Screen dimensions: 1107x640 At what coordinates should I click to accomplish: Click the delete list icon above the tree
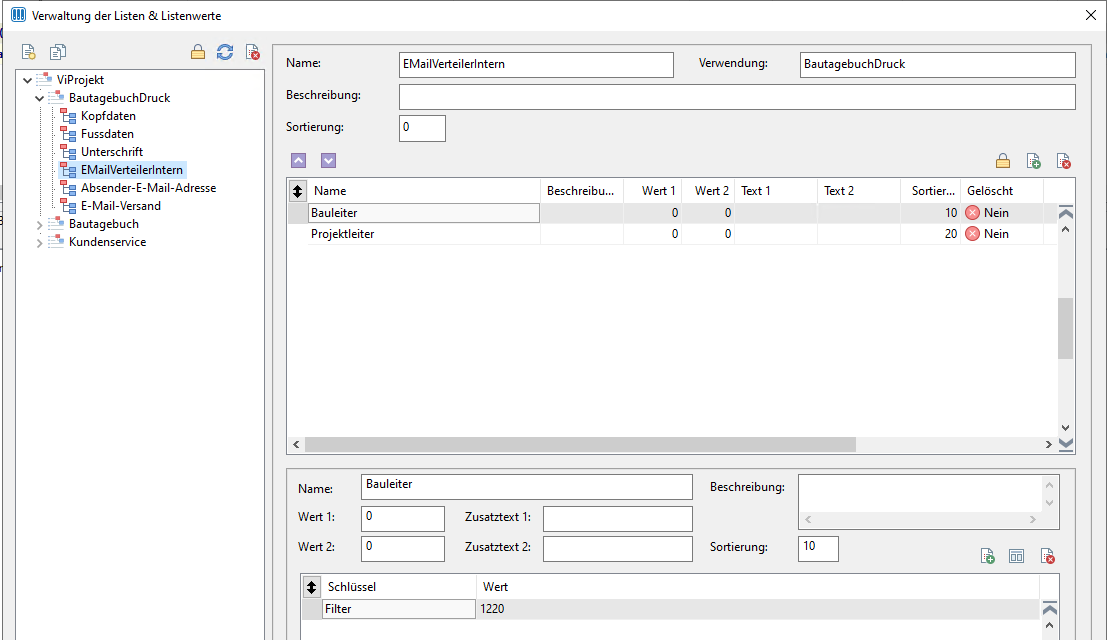click(252, 52)
